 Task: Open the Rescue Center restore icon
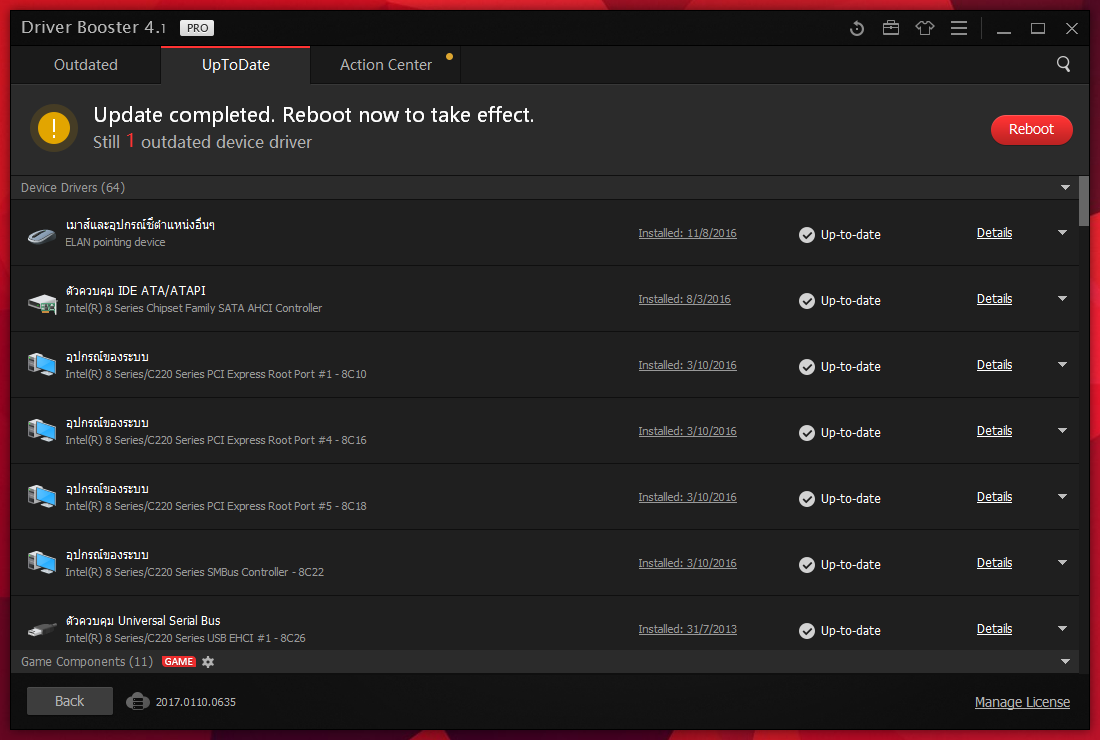coord(857,28)
